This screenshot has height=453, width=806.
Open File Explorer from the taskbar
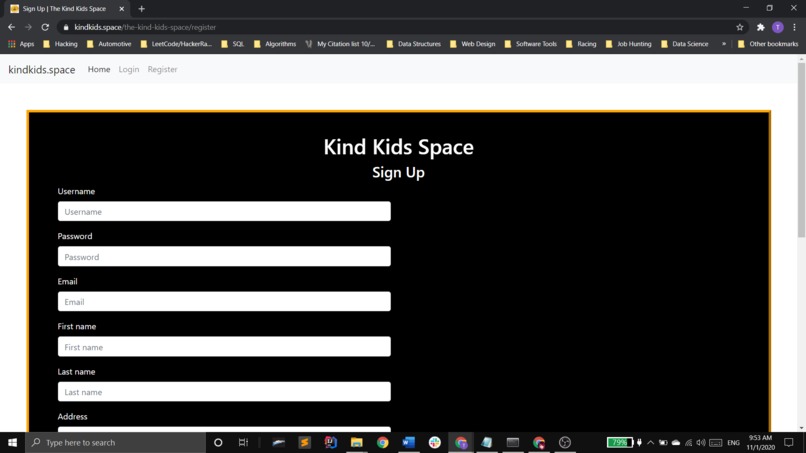[x=356, y=442]
